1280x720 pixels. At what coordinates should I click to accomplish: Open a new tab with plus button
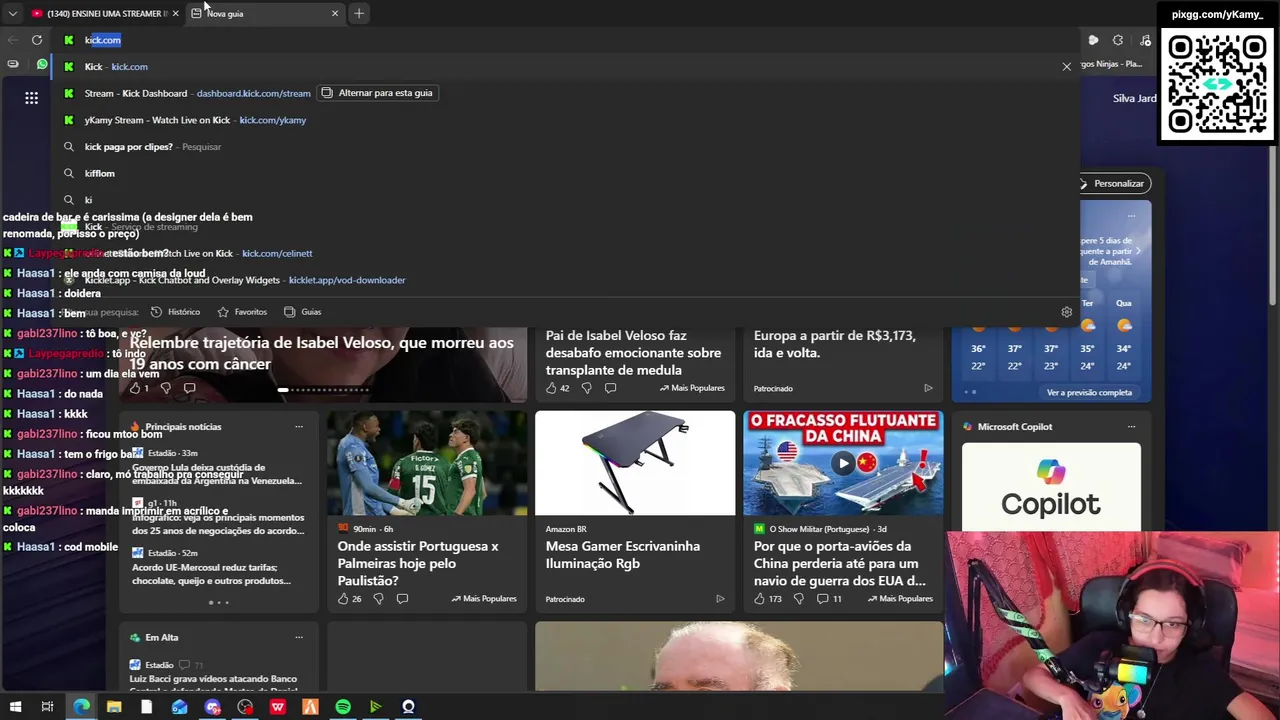click(359, 13)
